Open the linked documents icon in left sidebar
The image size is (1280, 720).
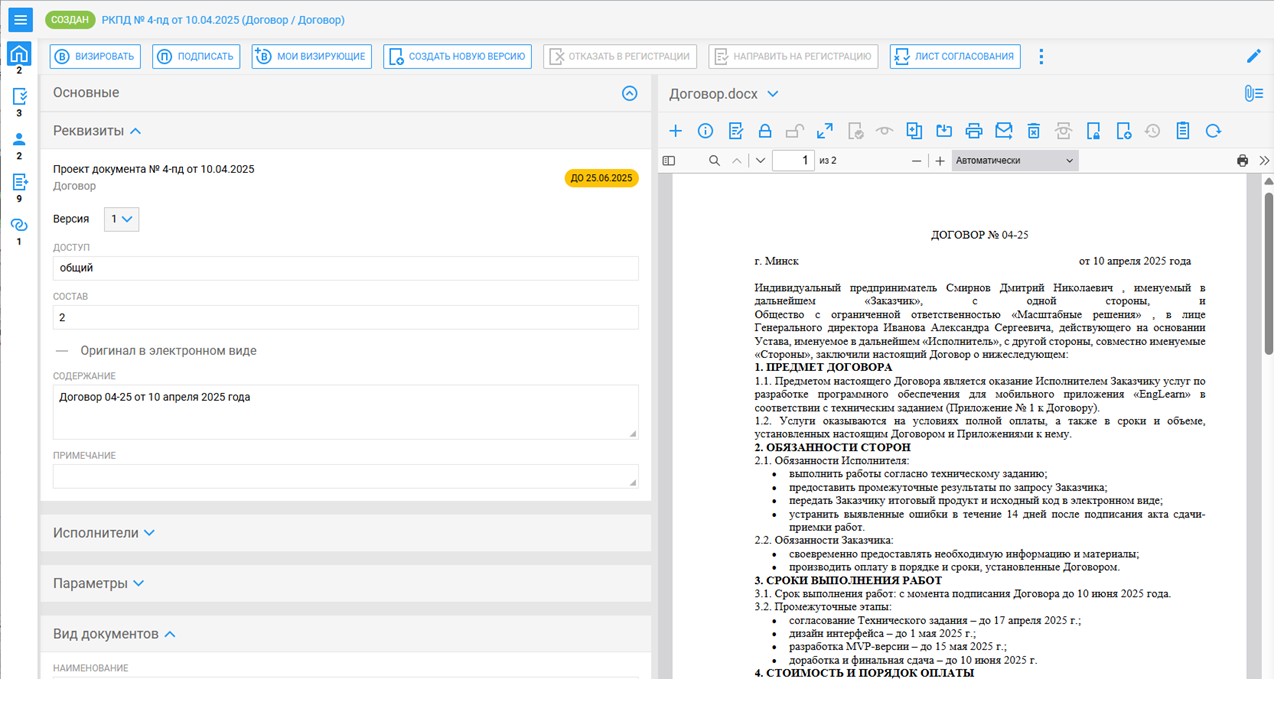pos(19,225)
